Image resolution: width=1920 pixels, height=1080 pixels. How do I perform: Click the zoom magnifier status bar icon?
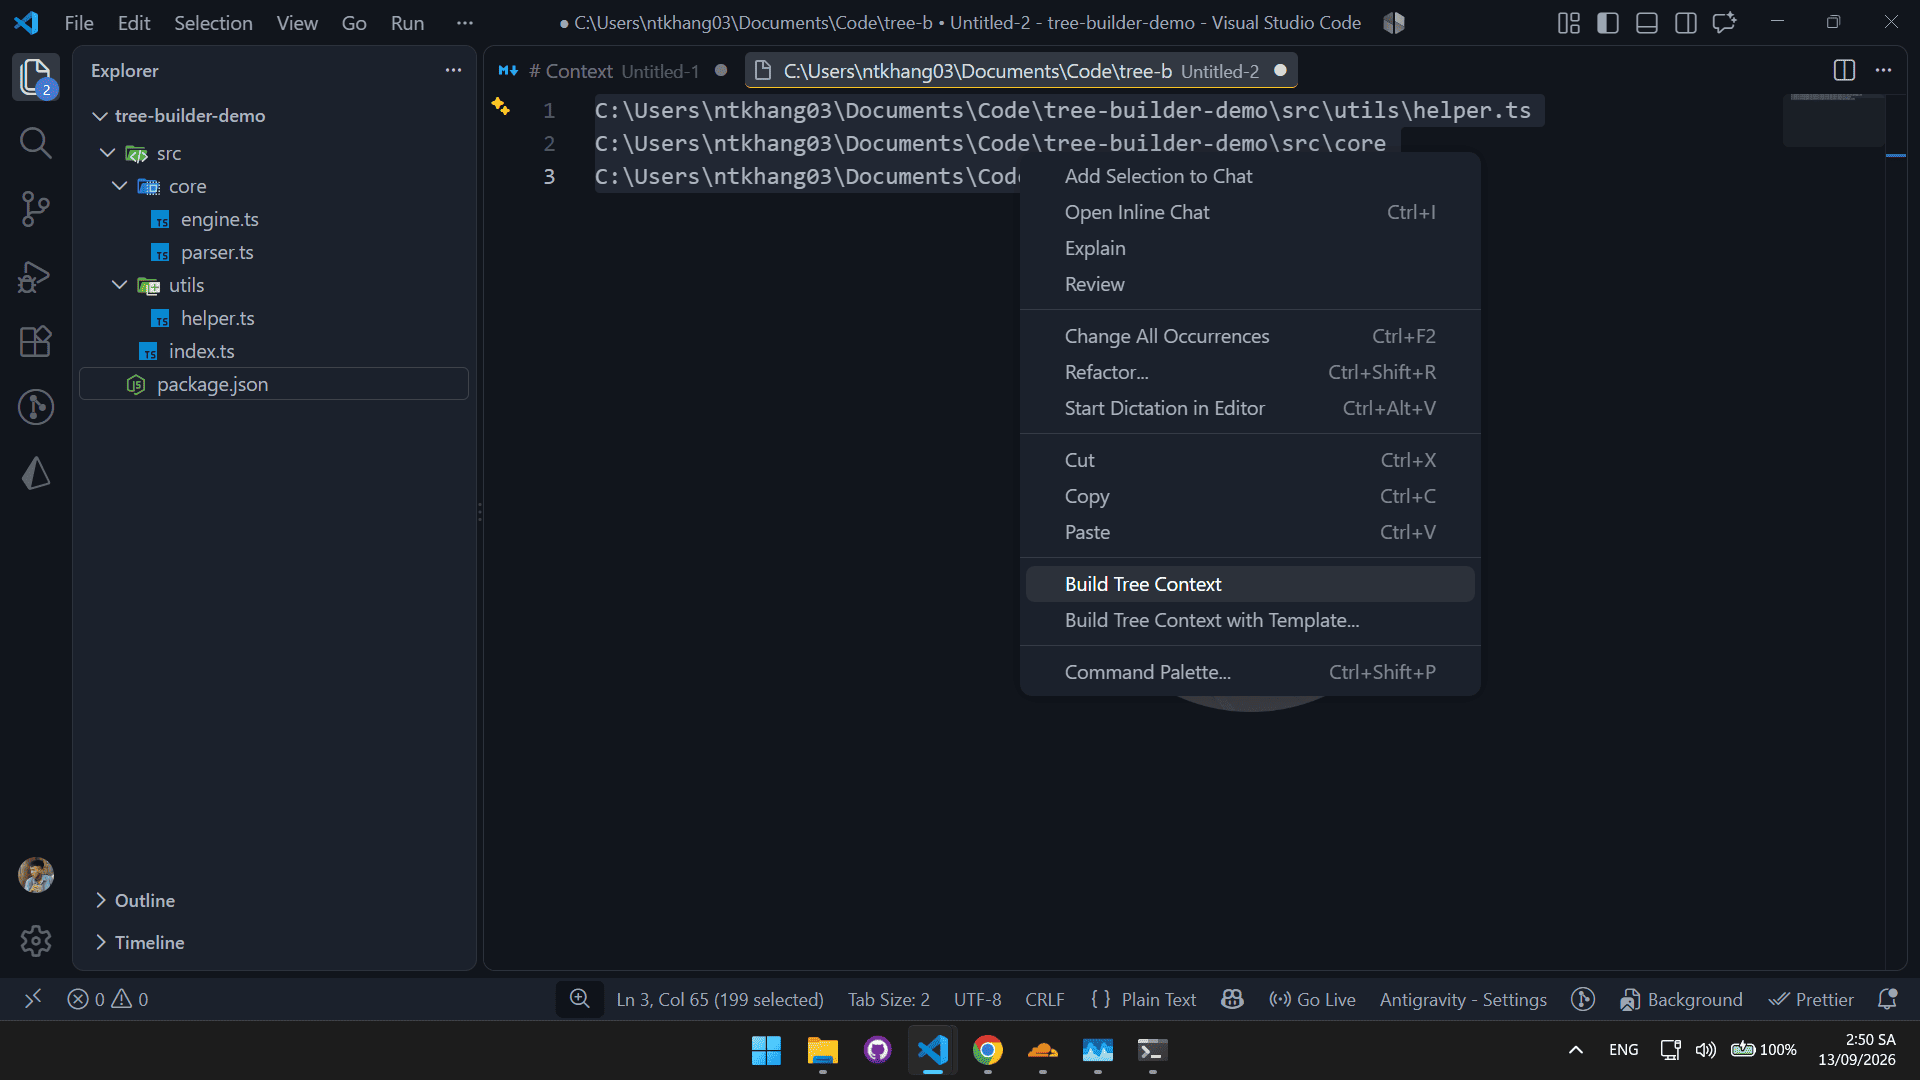pos(580,998)
